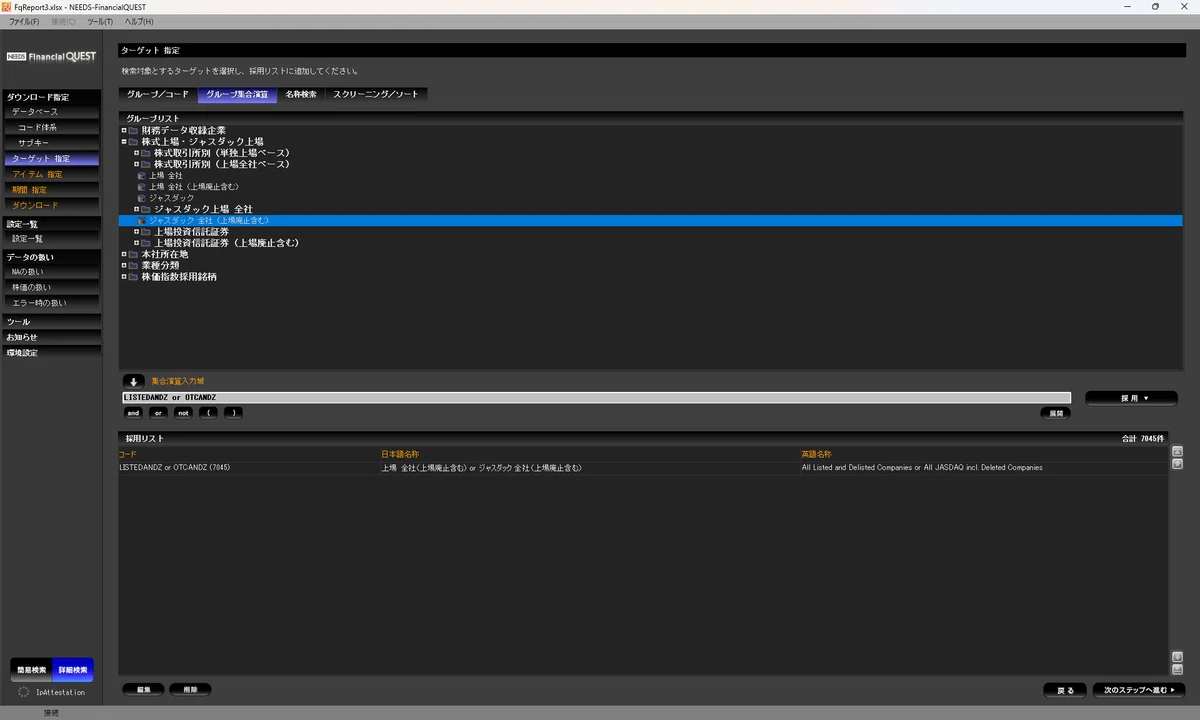This screenshot has height=720, width=1200.
Task: Open the 設定一覧 sub-item in the sidebar
Action: [50, 239]
